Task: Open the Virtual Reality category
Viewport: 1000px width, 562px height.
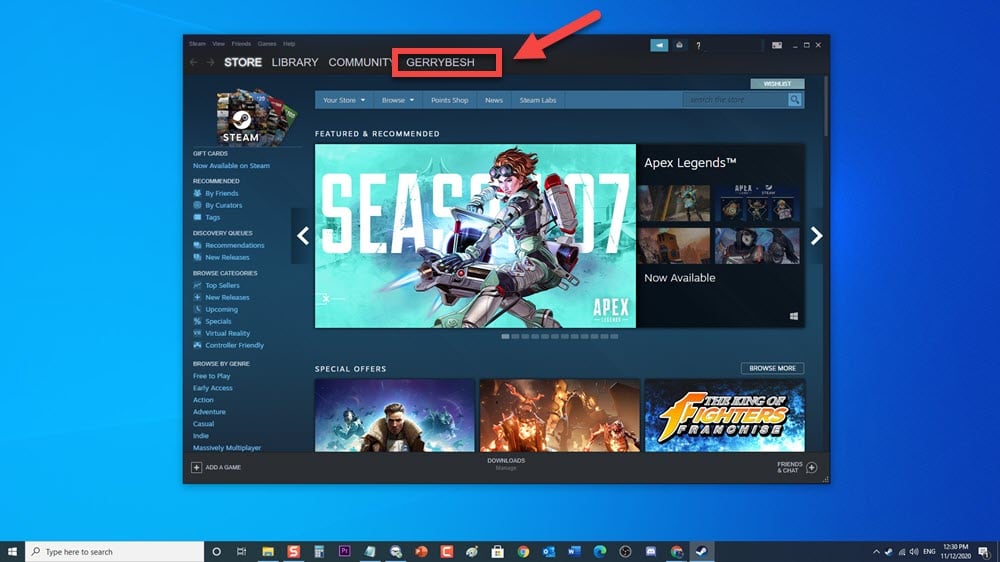Action: (x=227, y=333)
